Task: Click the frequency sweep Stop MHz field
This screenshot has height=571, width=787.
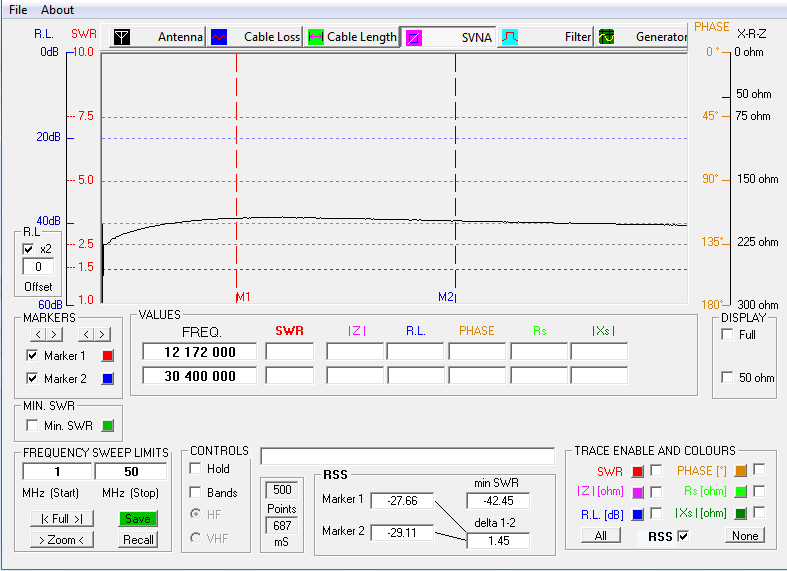Action: 131,471
